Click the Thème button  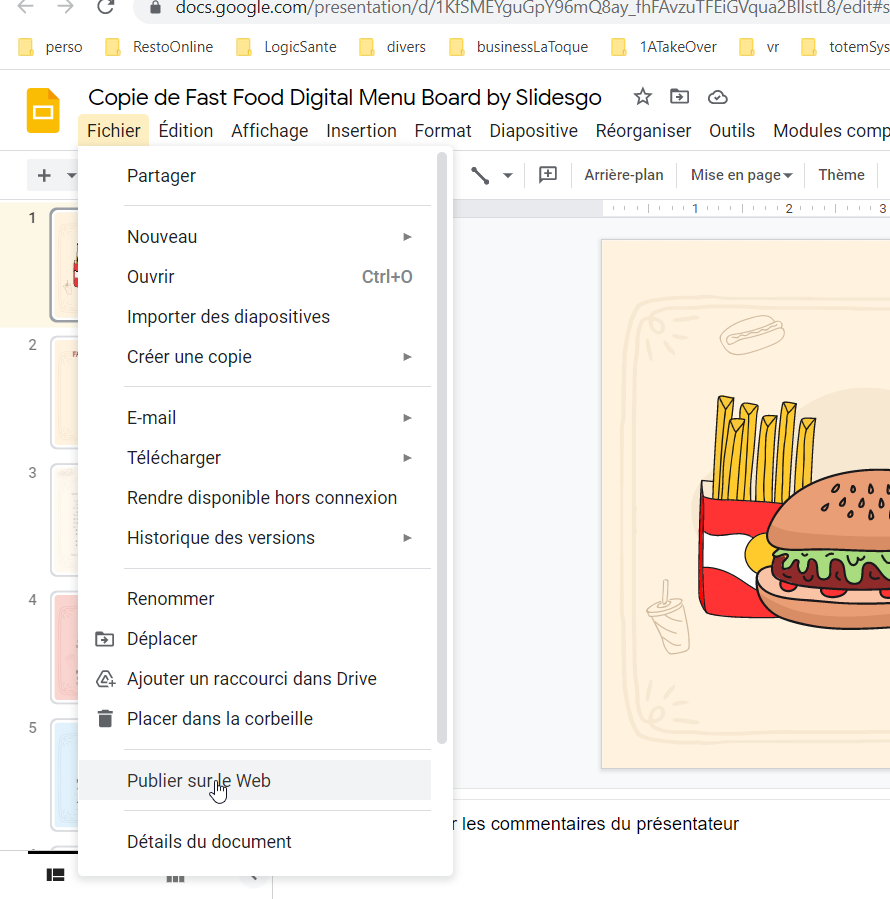[x=841, y=175]
